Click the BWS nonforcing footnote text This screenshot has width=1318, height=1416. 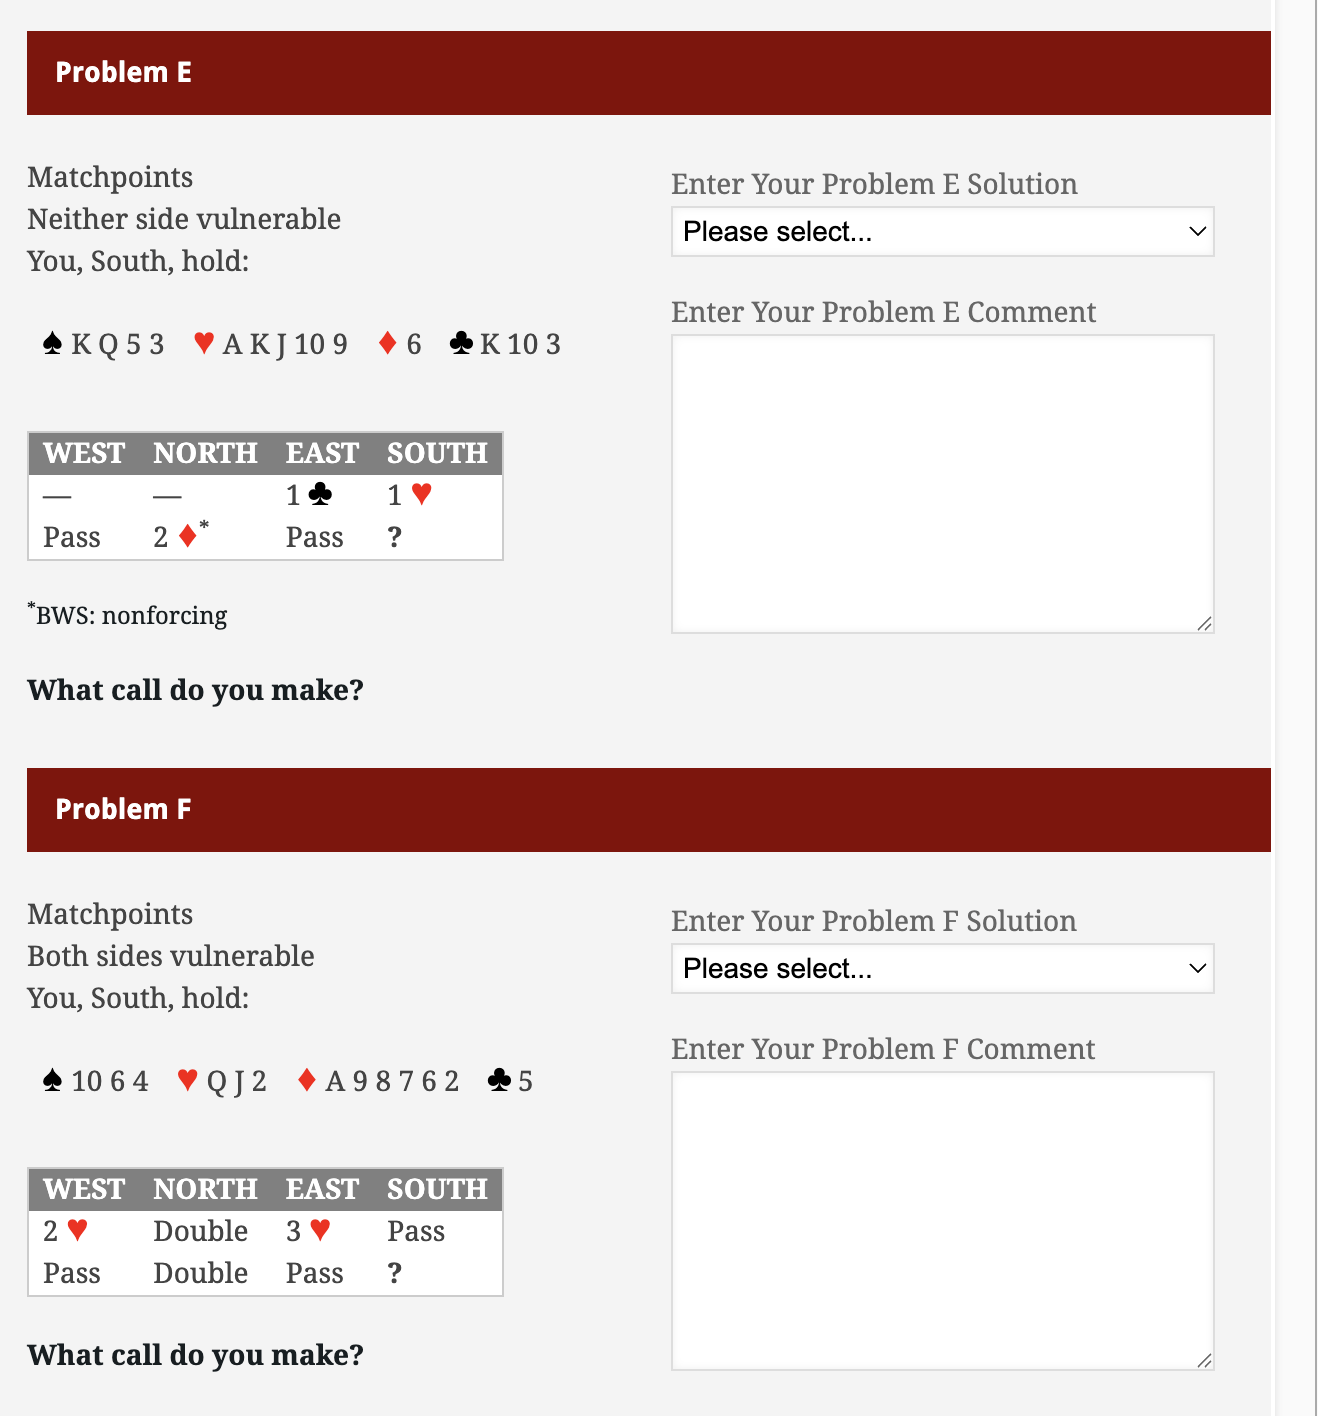pos(131,615)
